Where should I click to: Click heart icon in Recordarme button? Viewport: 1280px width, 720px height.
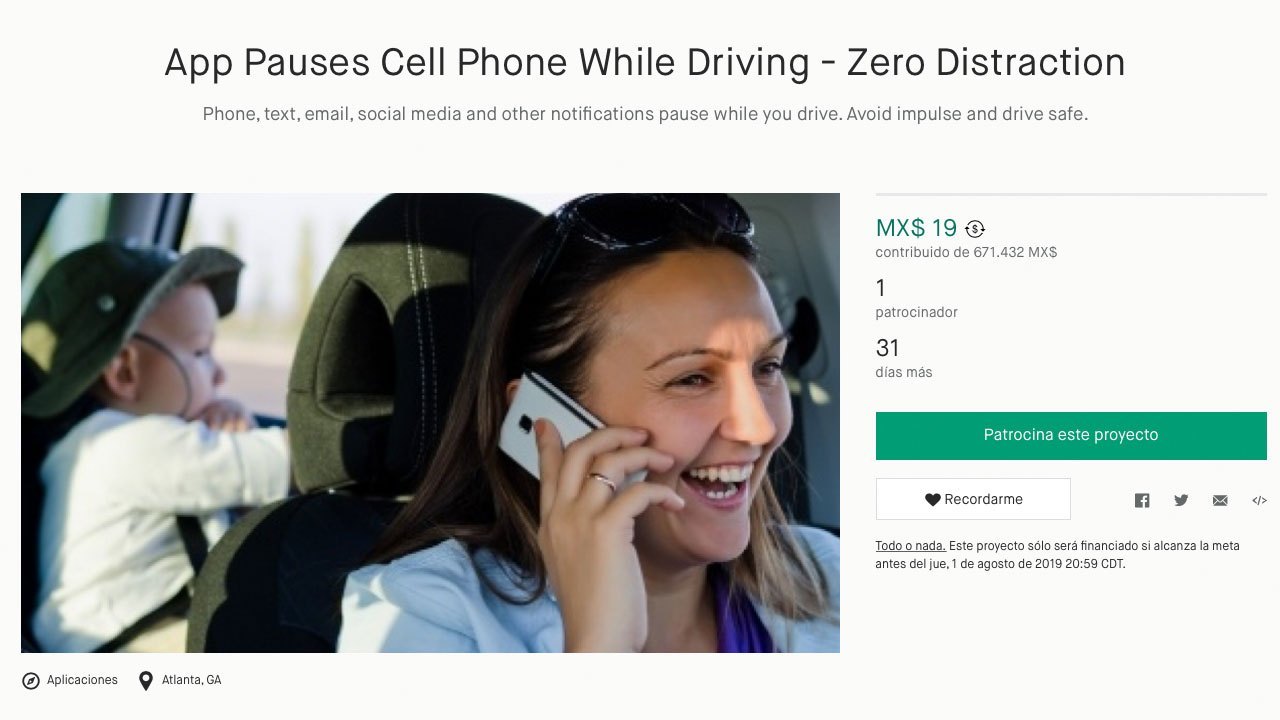point(932,499)
